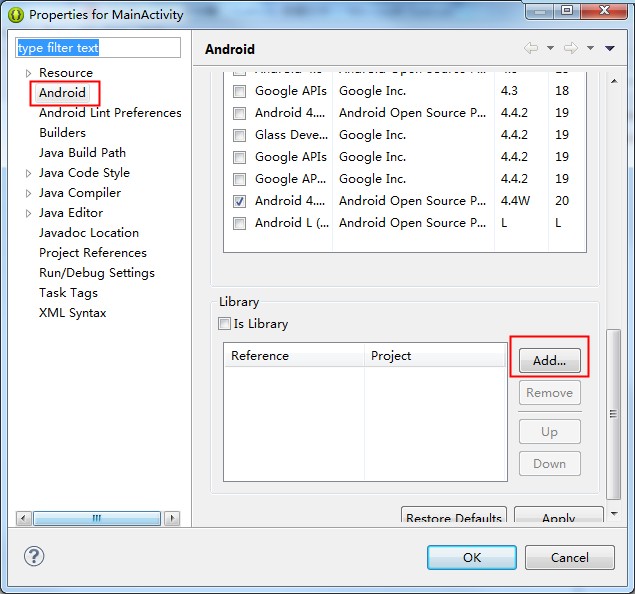The width and height of the screenshot is (635, 594).
Task: Click the Properties dialog title bar icon
Action: pyautogui.click(x=16, y=15)
